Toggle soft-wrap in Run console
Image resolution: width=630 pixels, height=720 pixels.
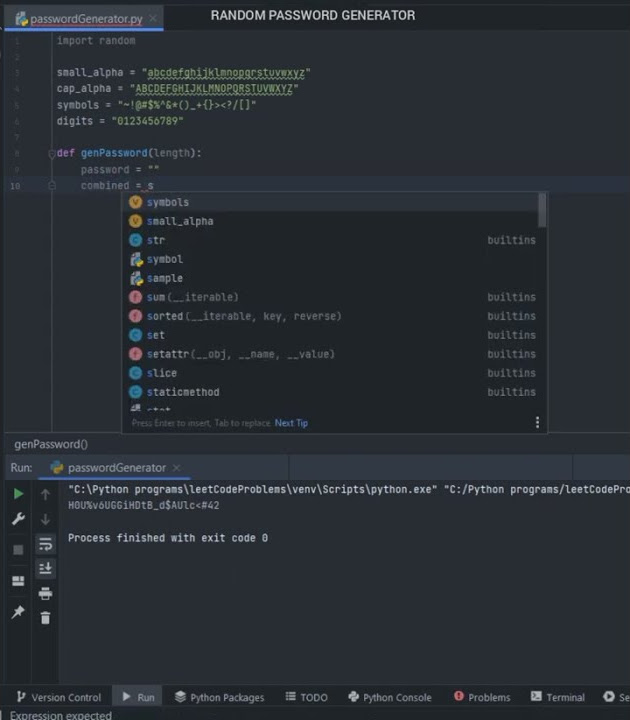point(45,544)
